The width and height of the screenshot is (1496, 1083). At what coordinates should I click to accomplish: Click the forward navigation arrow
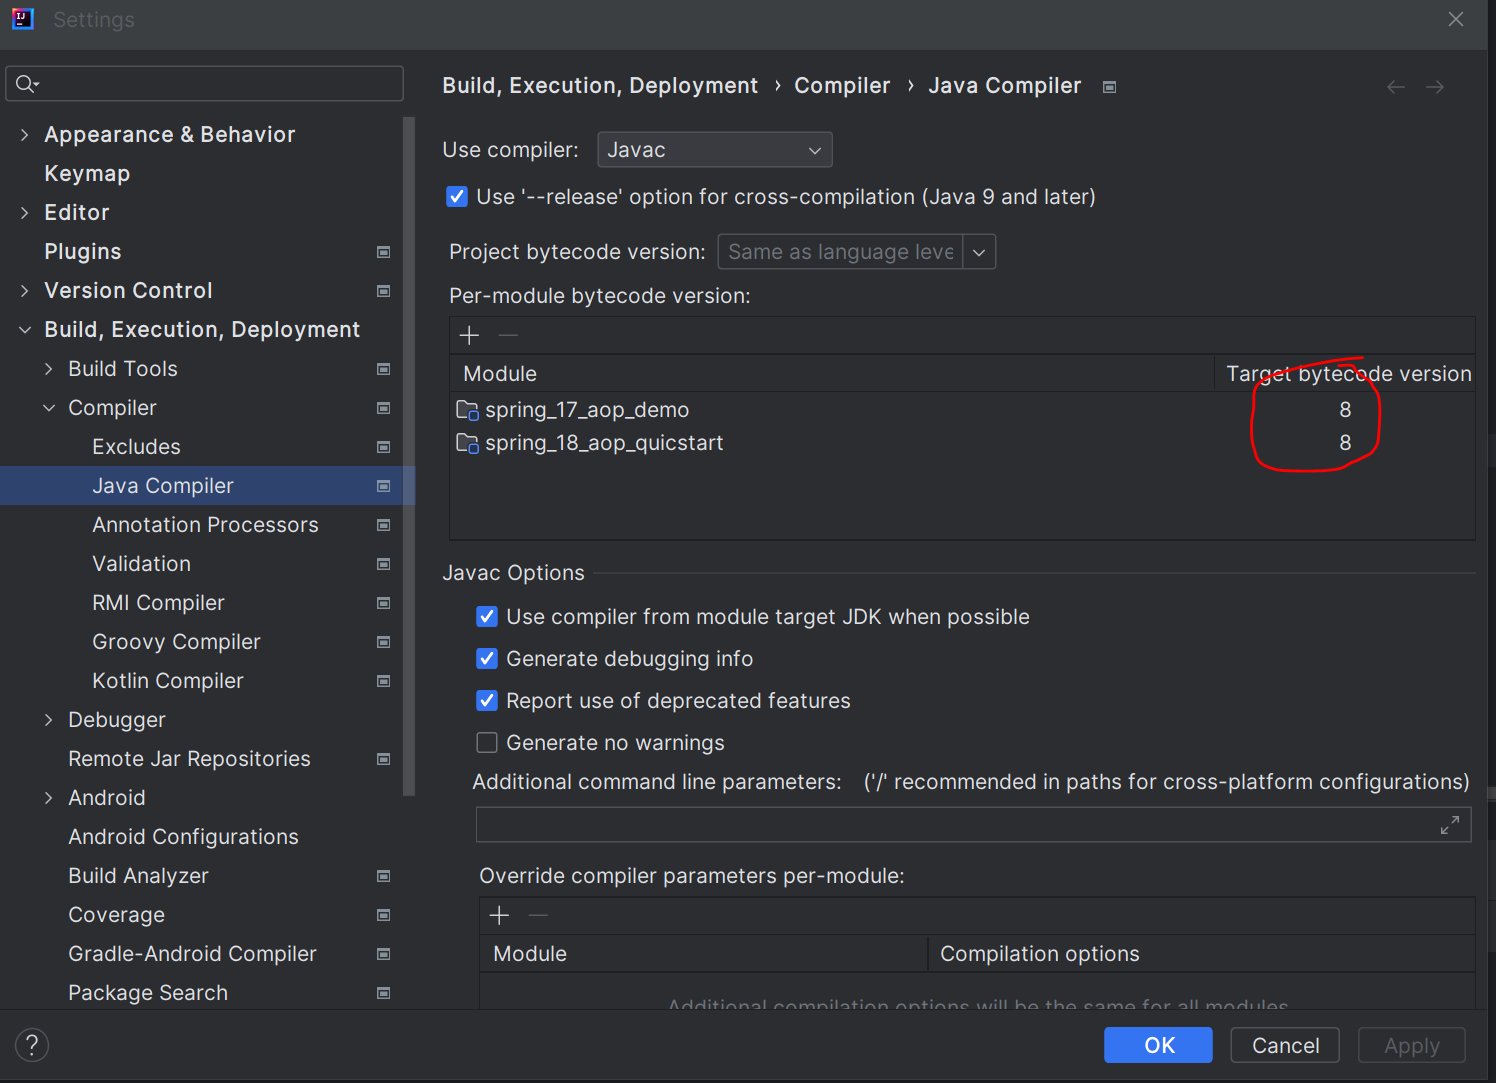point(1435,87)
